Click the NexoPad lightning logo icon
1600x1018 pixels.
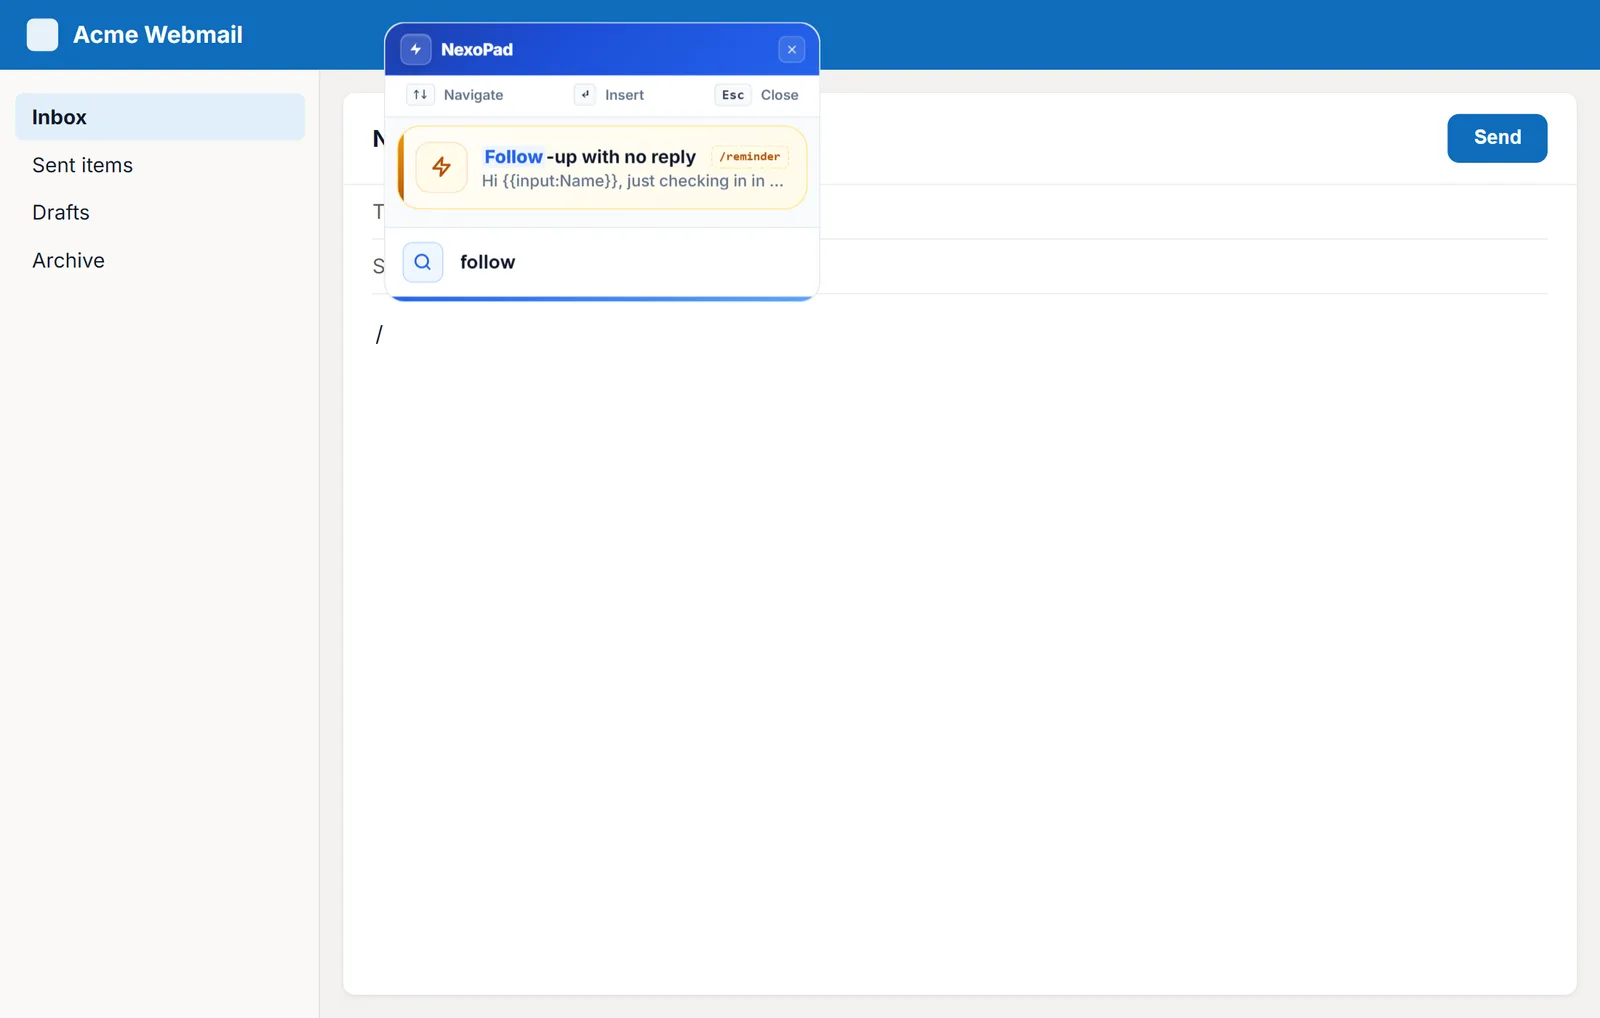pyautogui.click(x=416, y=49)
